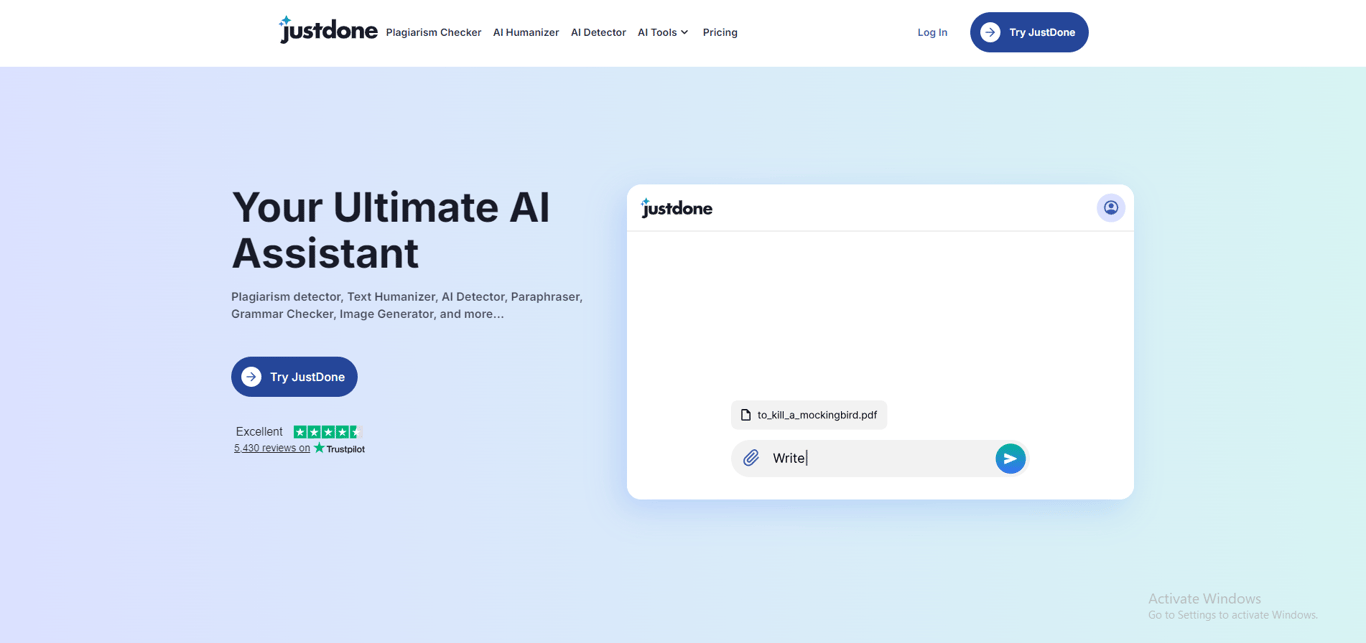Click the Log In link
Image resolution: width=1366 pixels, height=643 pixels.
point(932,32)
